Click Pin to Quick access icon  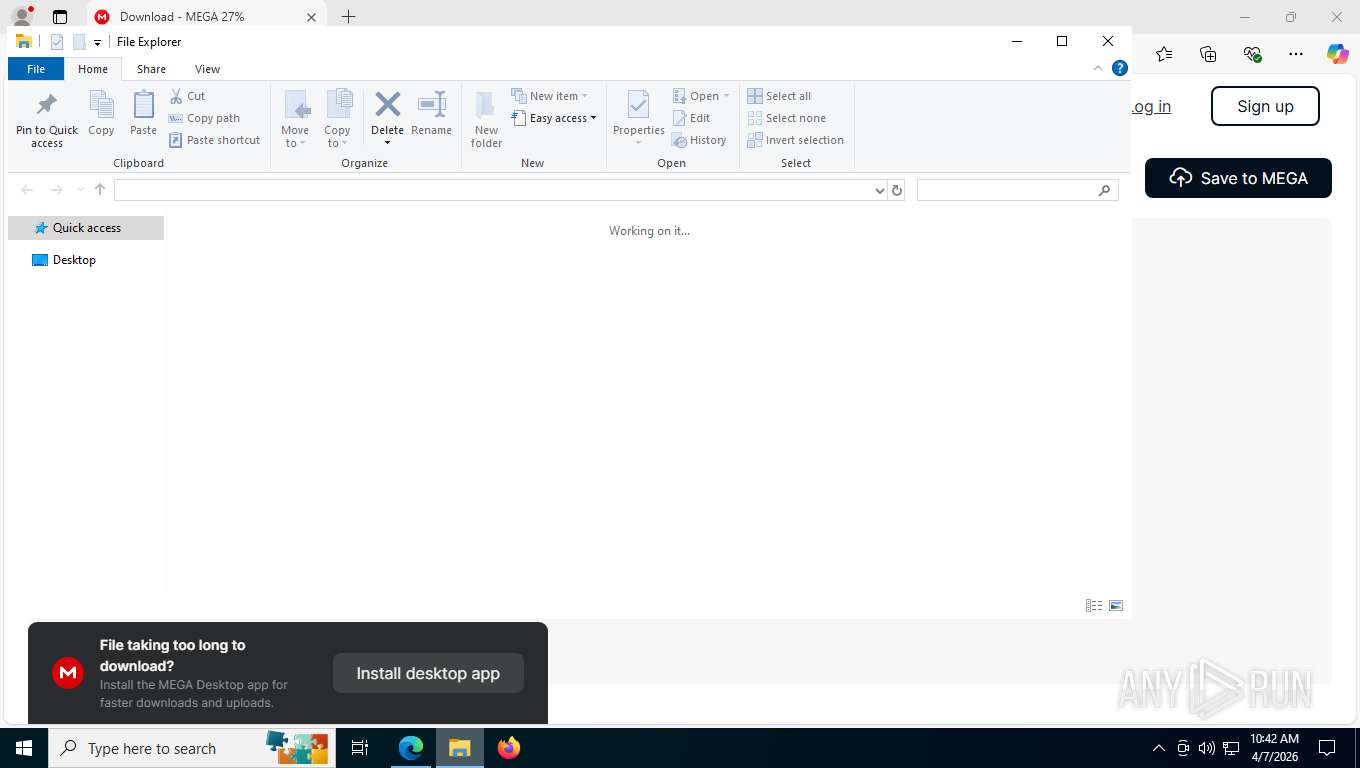46,105
